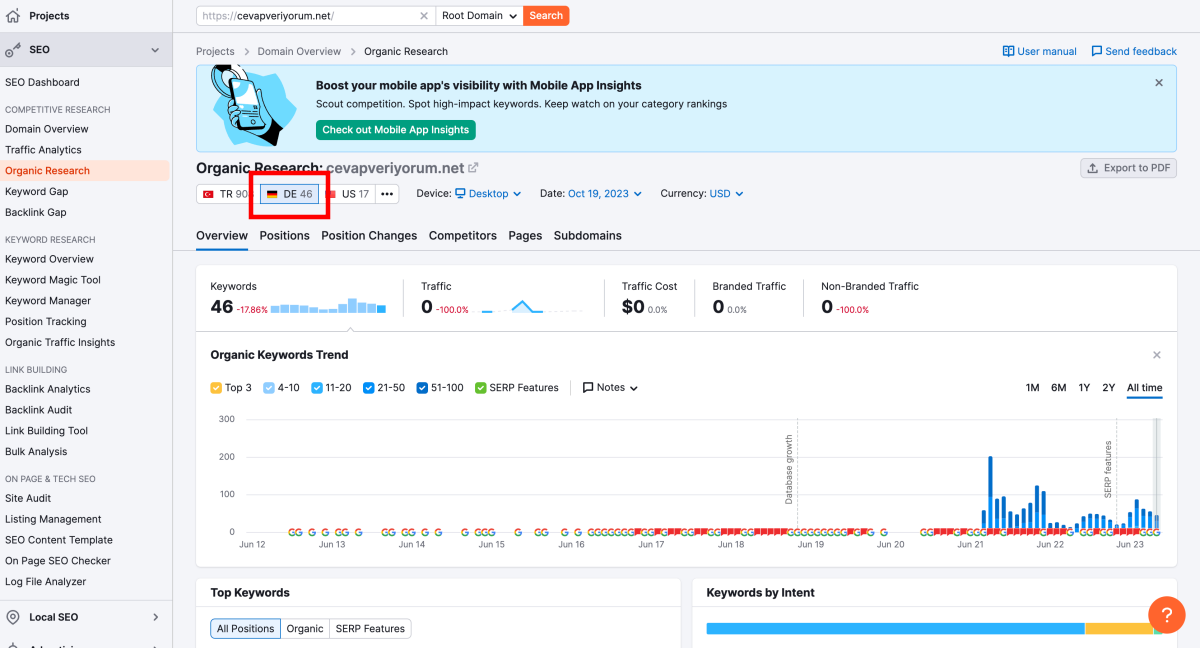Open the Notes dropdown
This screenshot has width=1200, height=648.
coord(610,388)
